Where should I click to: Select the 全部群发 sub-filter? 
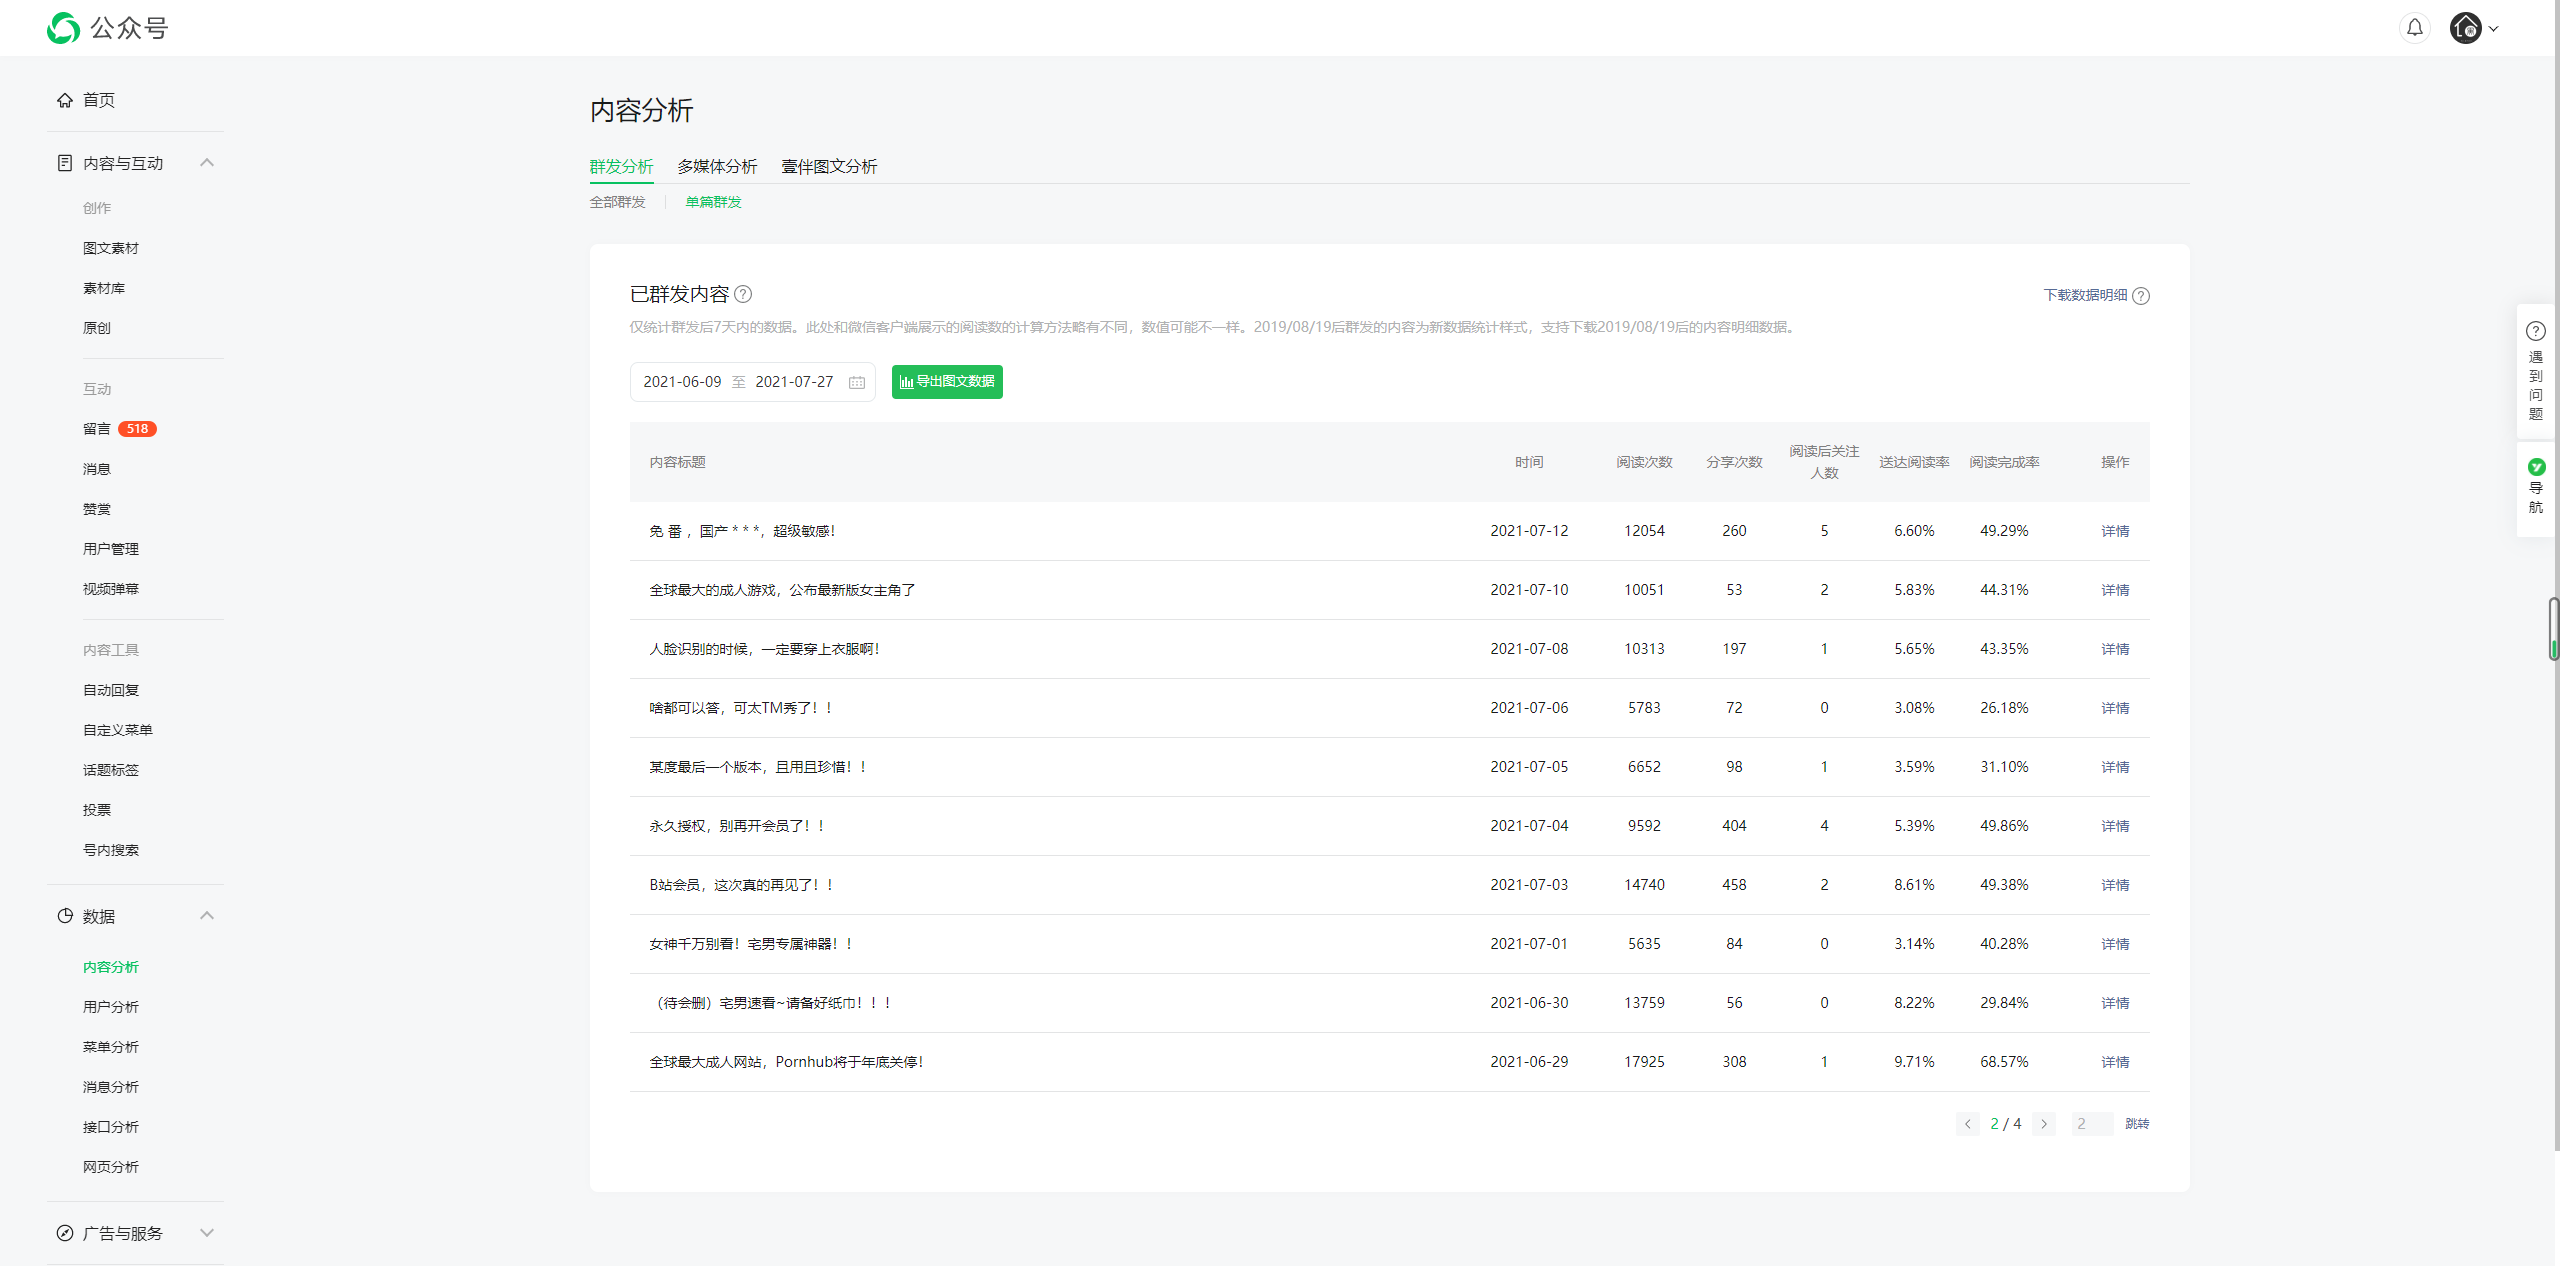click(617, 202)
